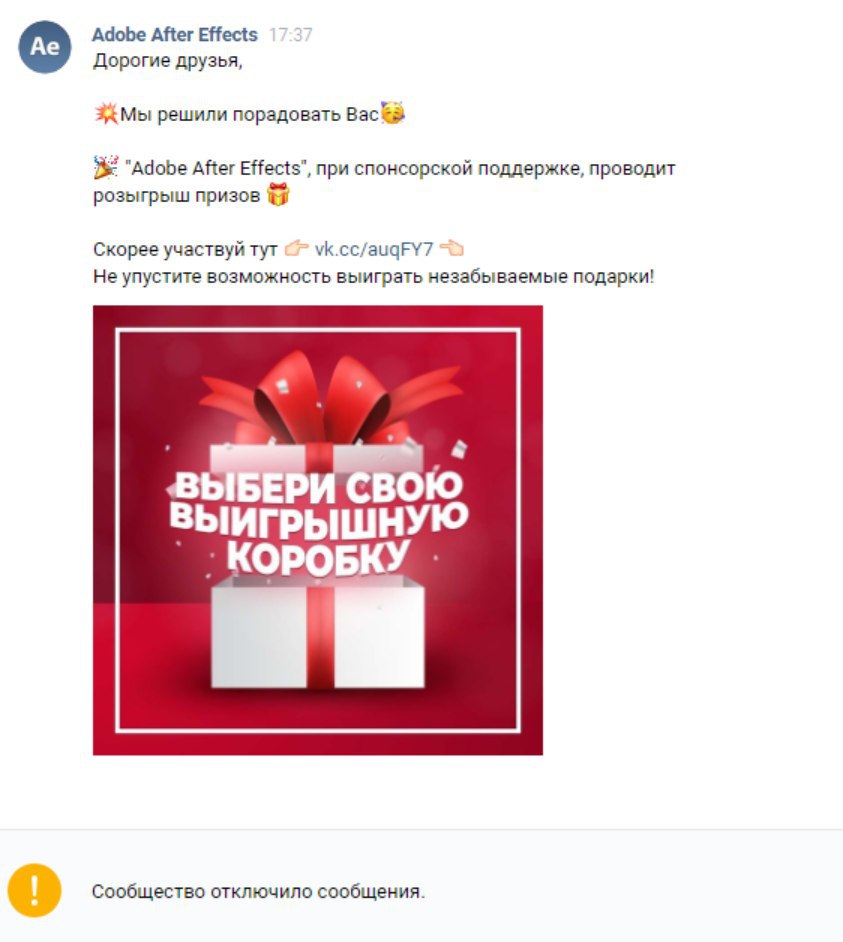Click the 'Скорее участвуй тут' text
This screenshot has width=843, height=942.
click(185, 249)
